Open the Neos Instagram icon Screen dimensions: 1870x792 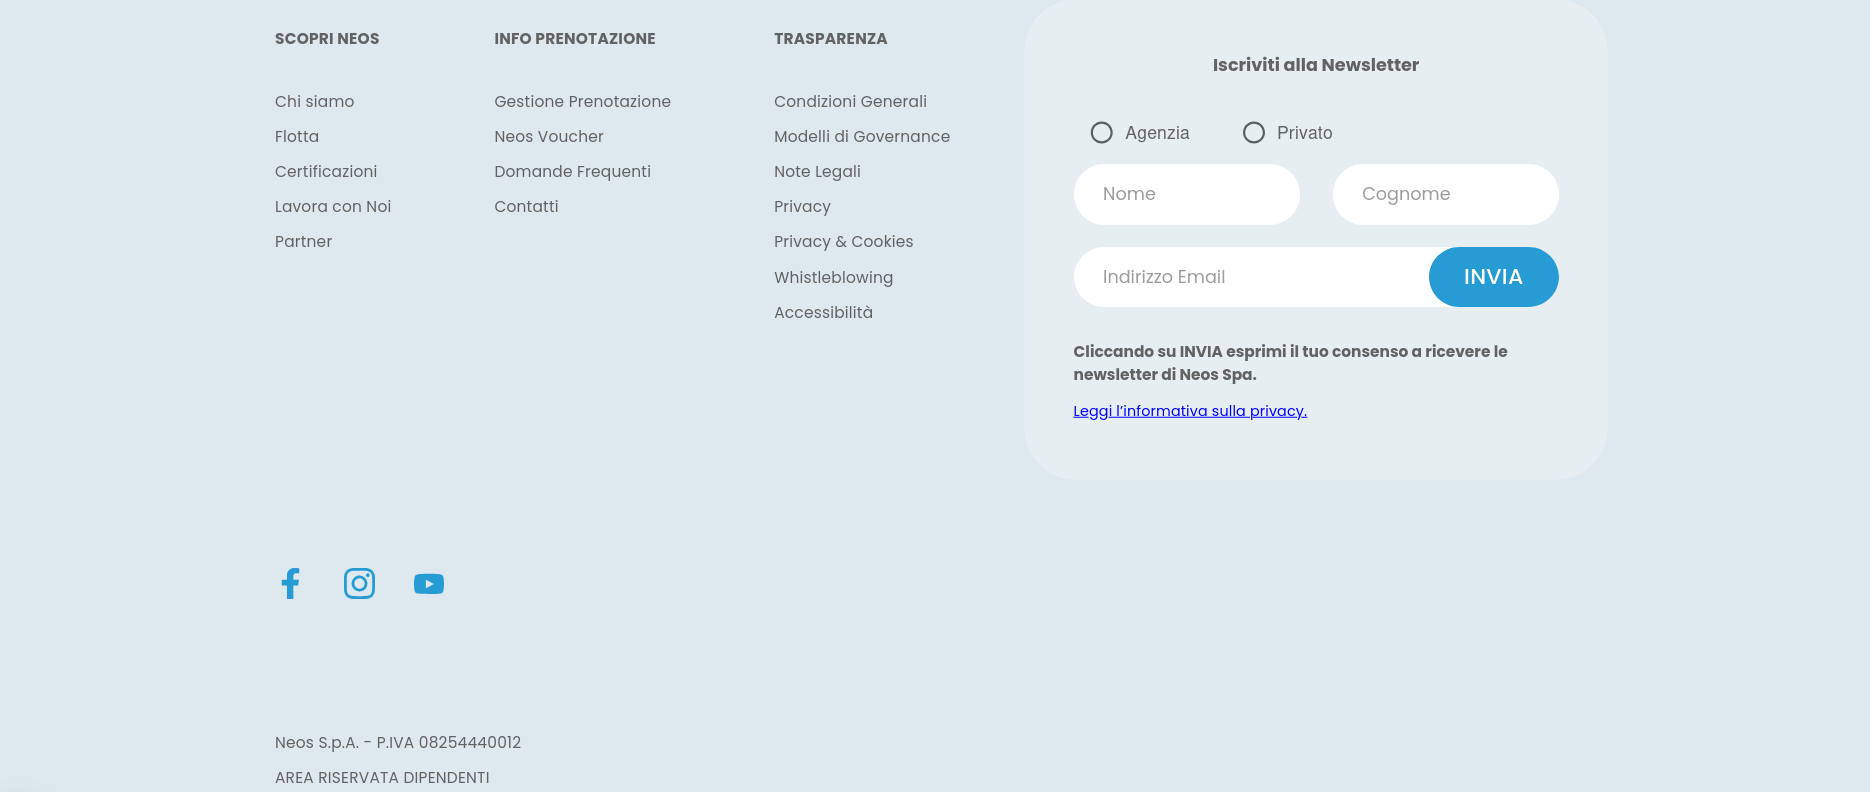pyautogui.click(x=359, y=583)
